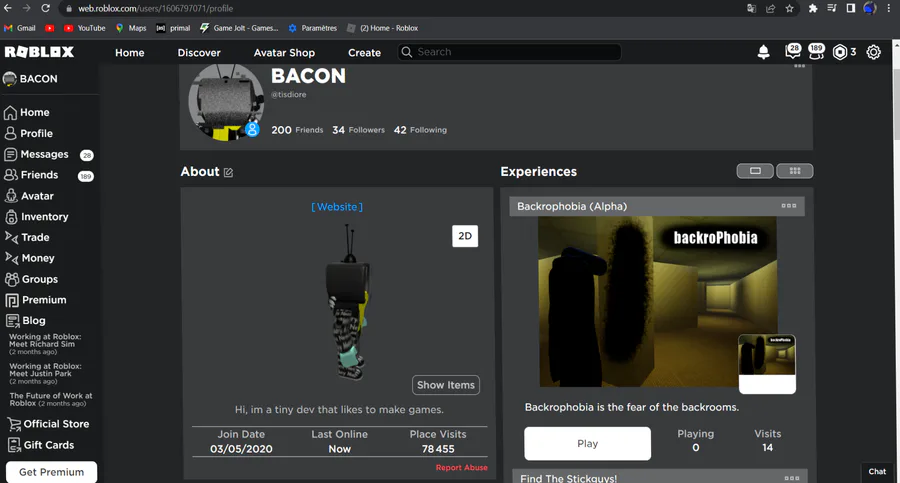Click the search magnifier icon
The width and height of the screenshot is (900, 483).
[x=407, y=52]
